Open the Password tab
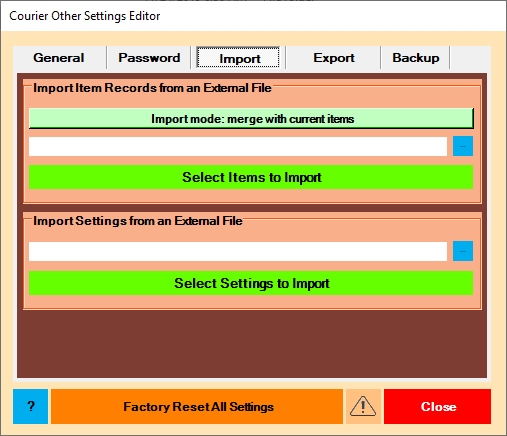The width and height of the screenshot is (507, 436). pos(149,58)
